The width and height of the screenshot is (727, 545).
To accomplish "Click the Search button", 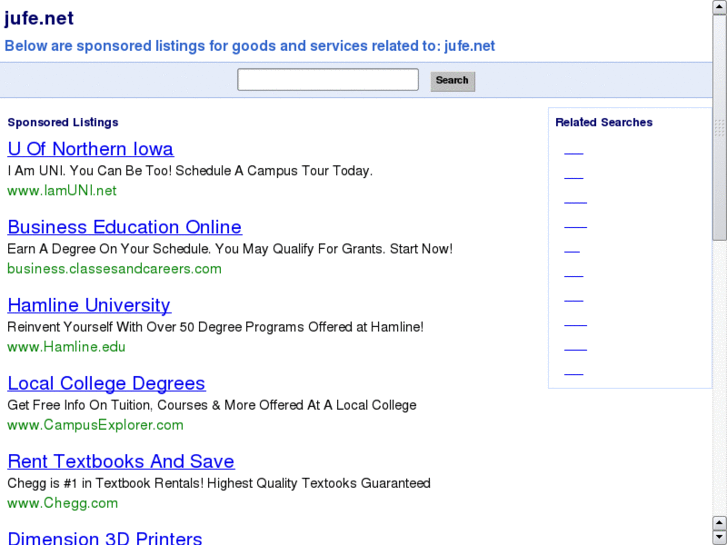I will (453, 81).
